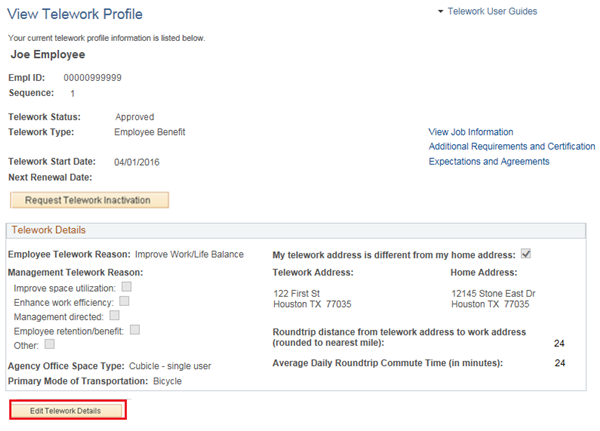Toggle the Other reason checkbox
The width and height of the screenshot is (600, 431).
click(50, 343)
